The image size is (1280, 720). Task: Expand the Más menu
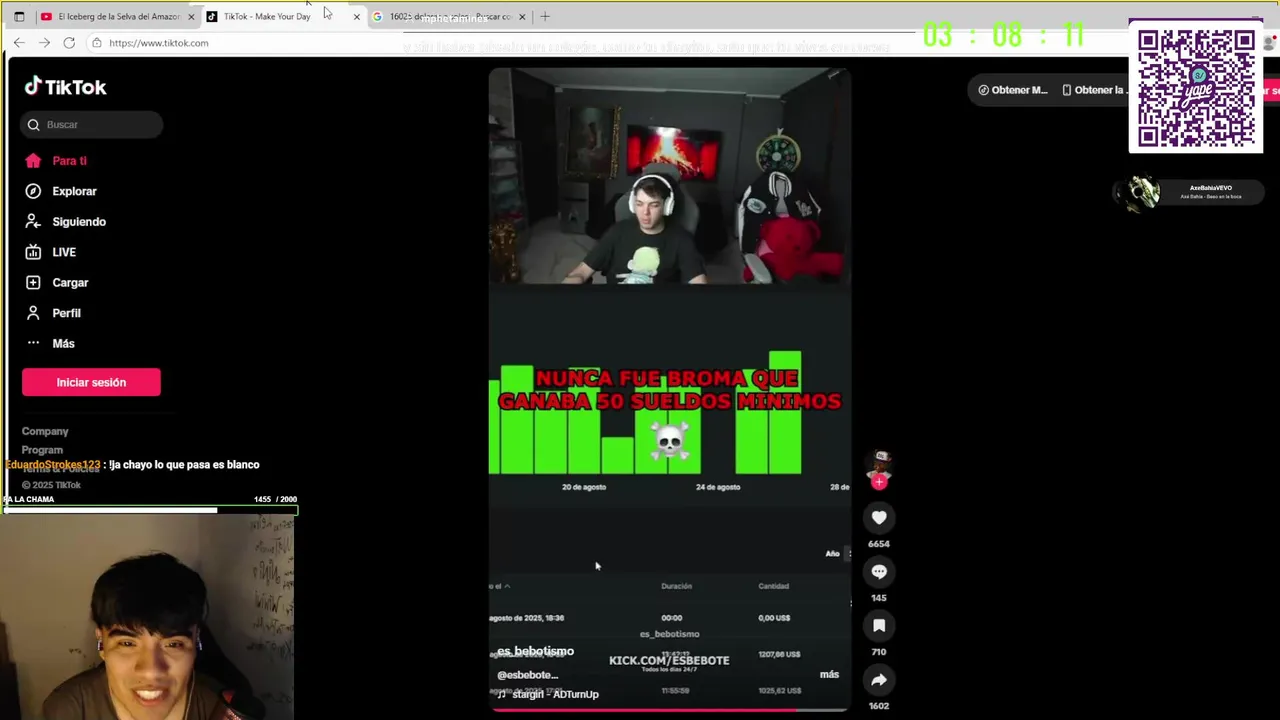[x=63, y=344]
